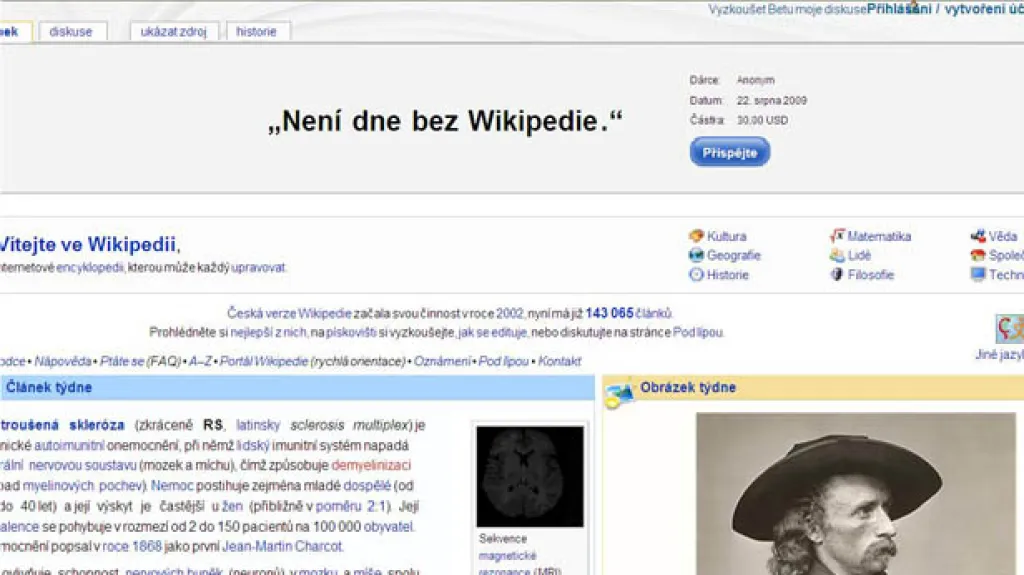Click the Obrázek týdne heading
1024x575 pixels.
click(x=688, y=387)
